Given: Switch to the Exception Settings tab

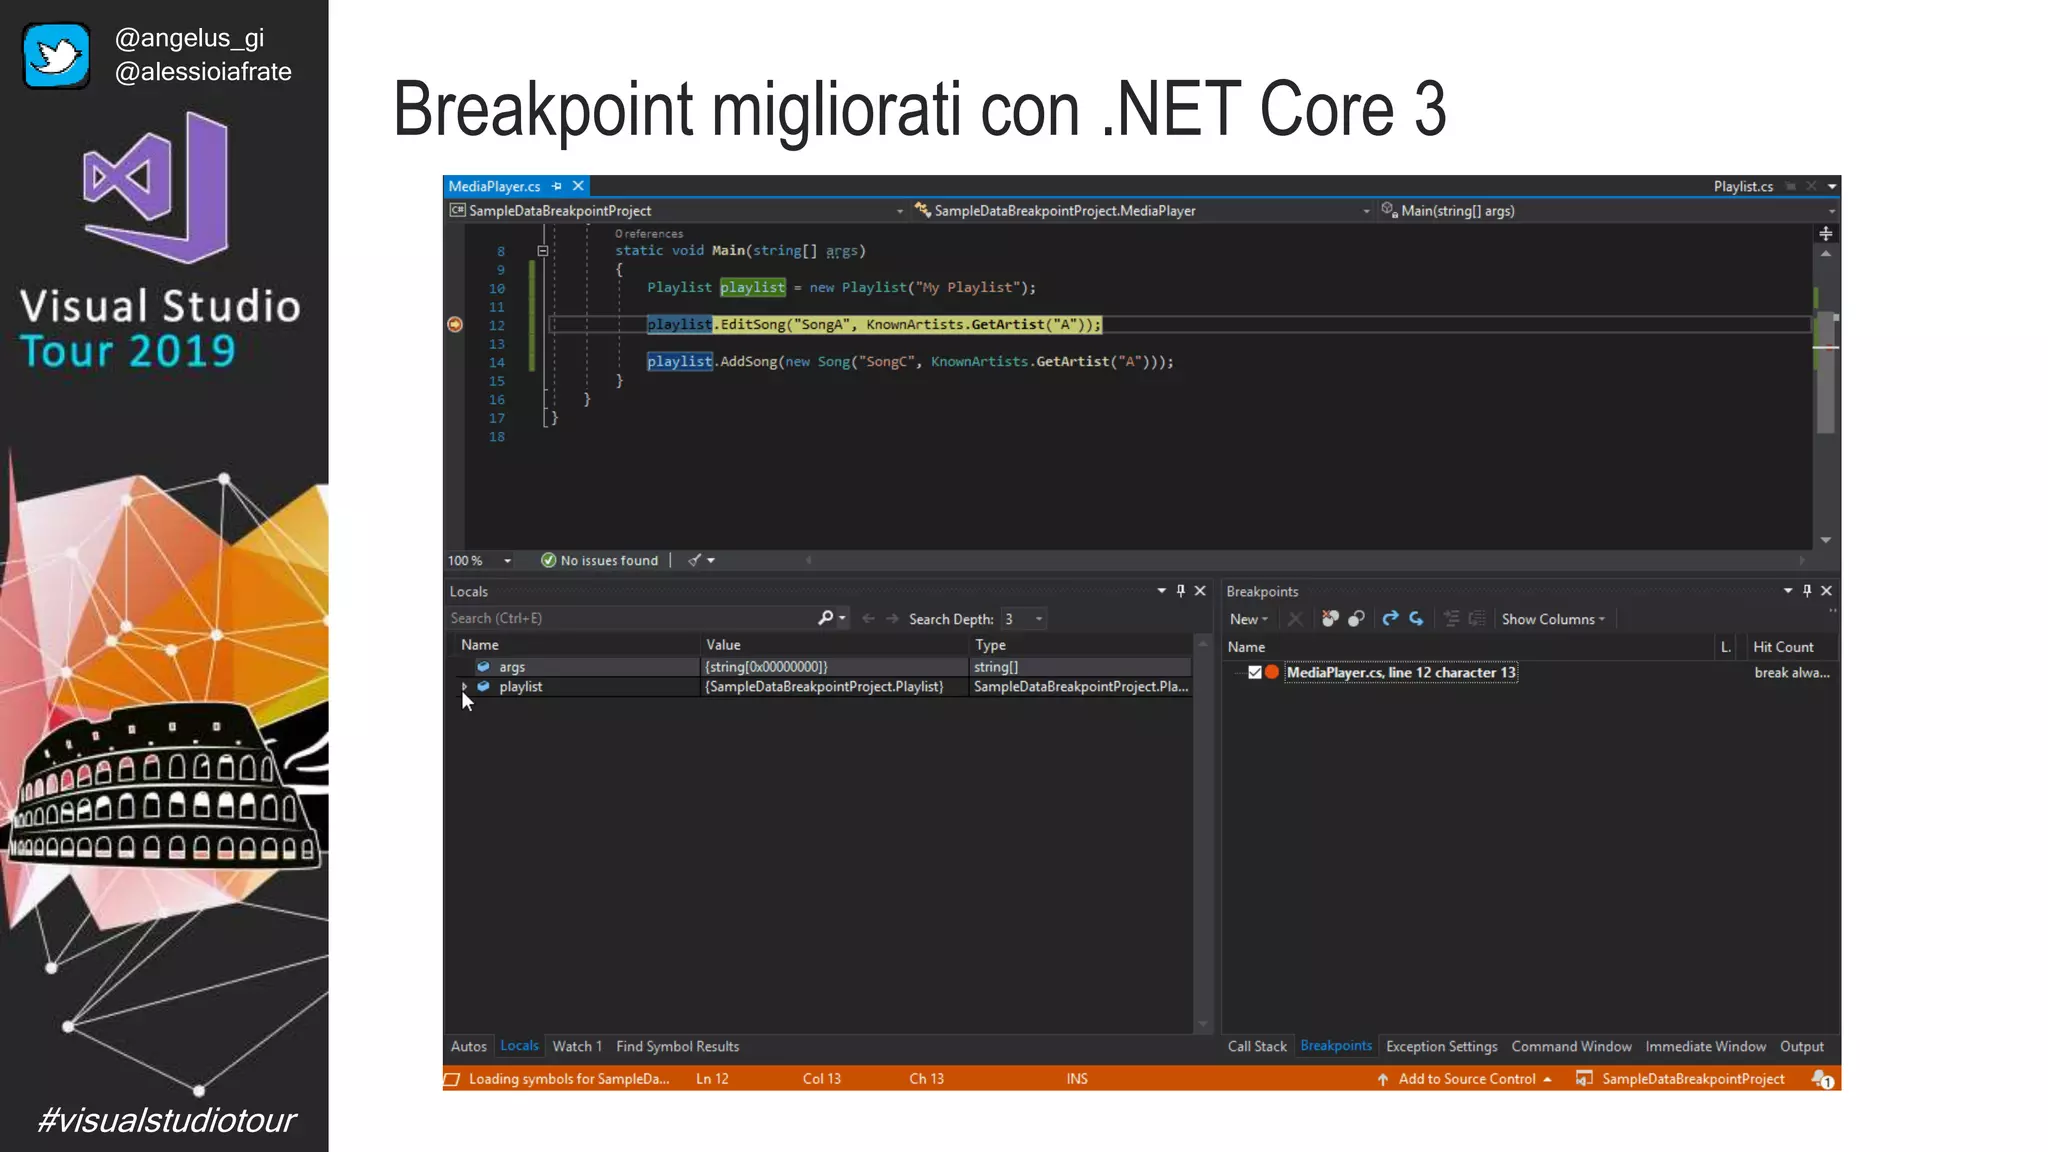Looking at the screenshot, I should click(x=1441, y=1046).
